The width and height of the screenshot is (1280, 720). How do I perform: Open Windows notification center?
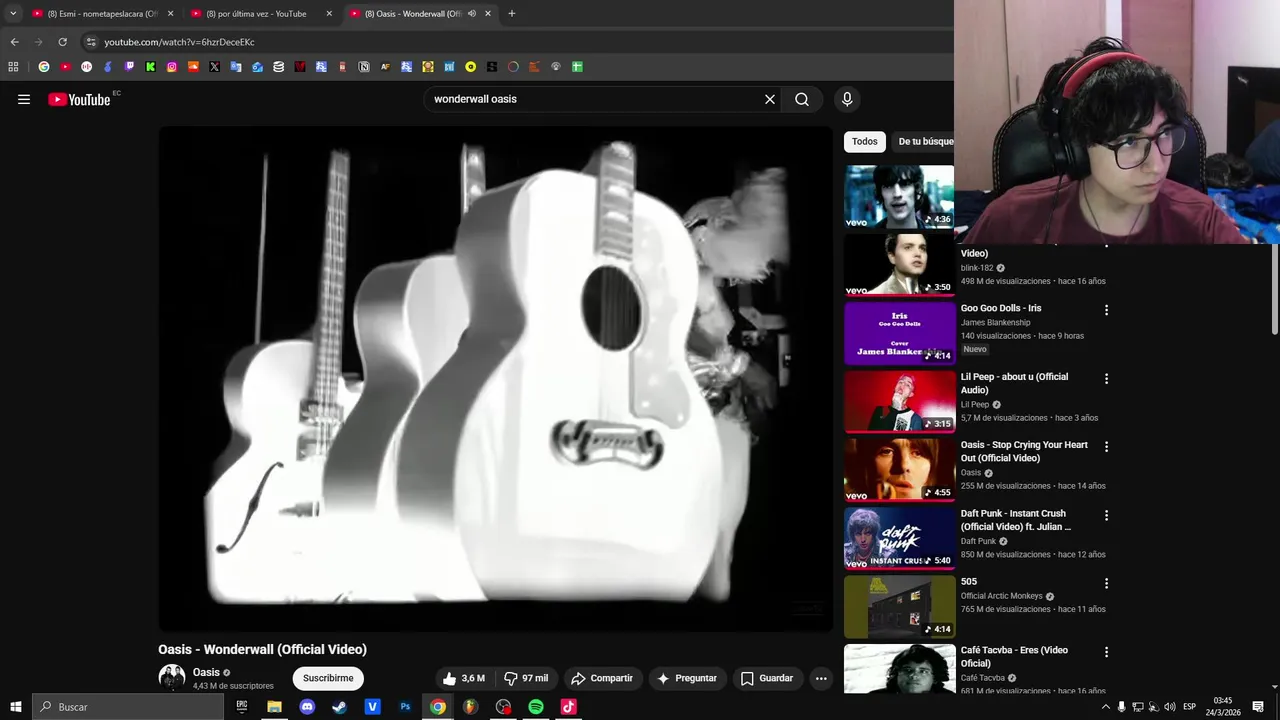(1258, 707)
